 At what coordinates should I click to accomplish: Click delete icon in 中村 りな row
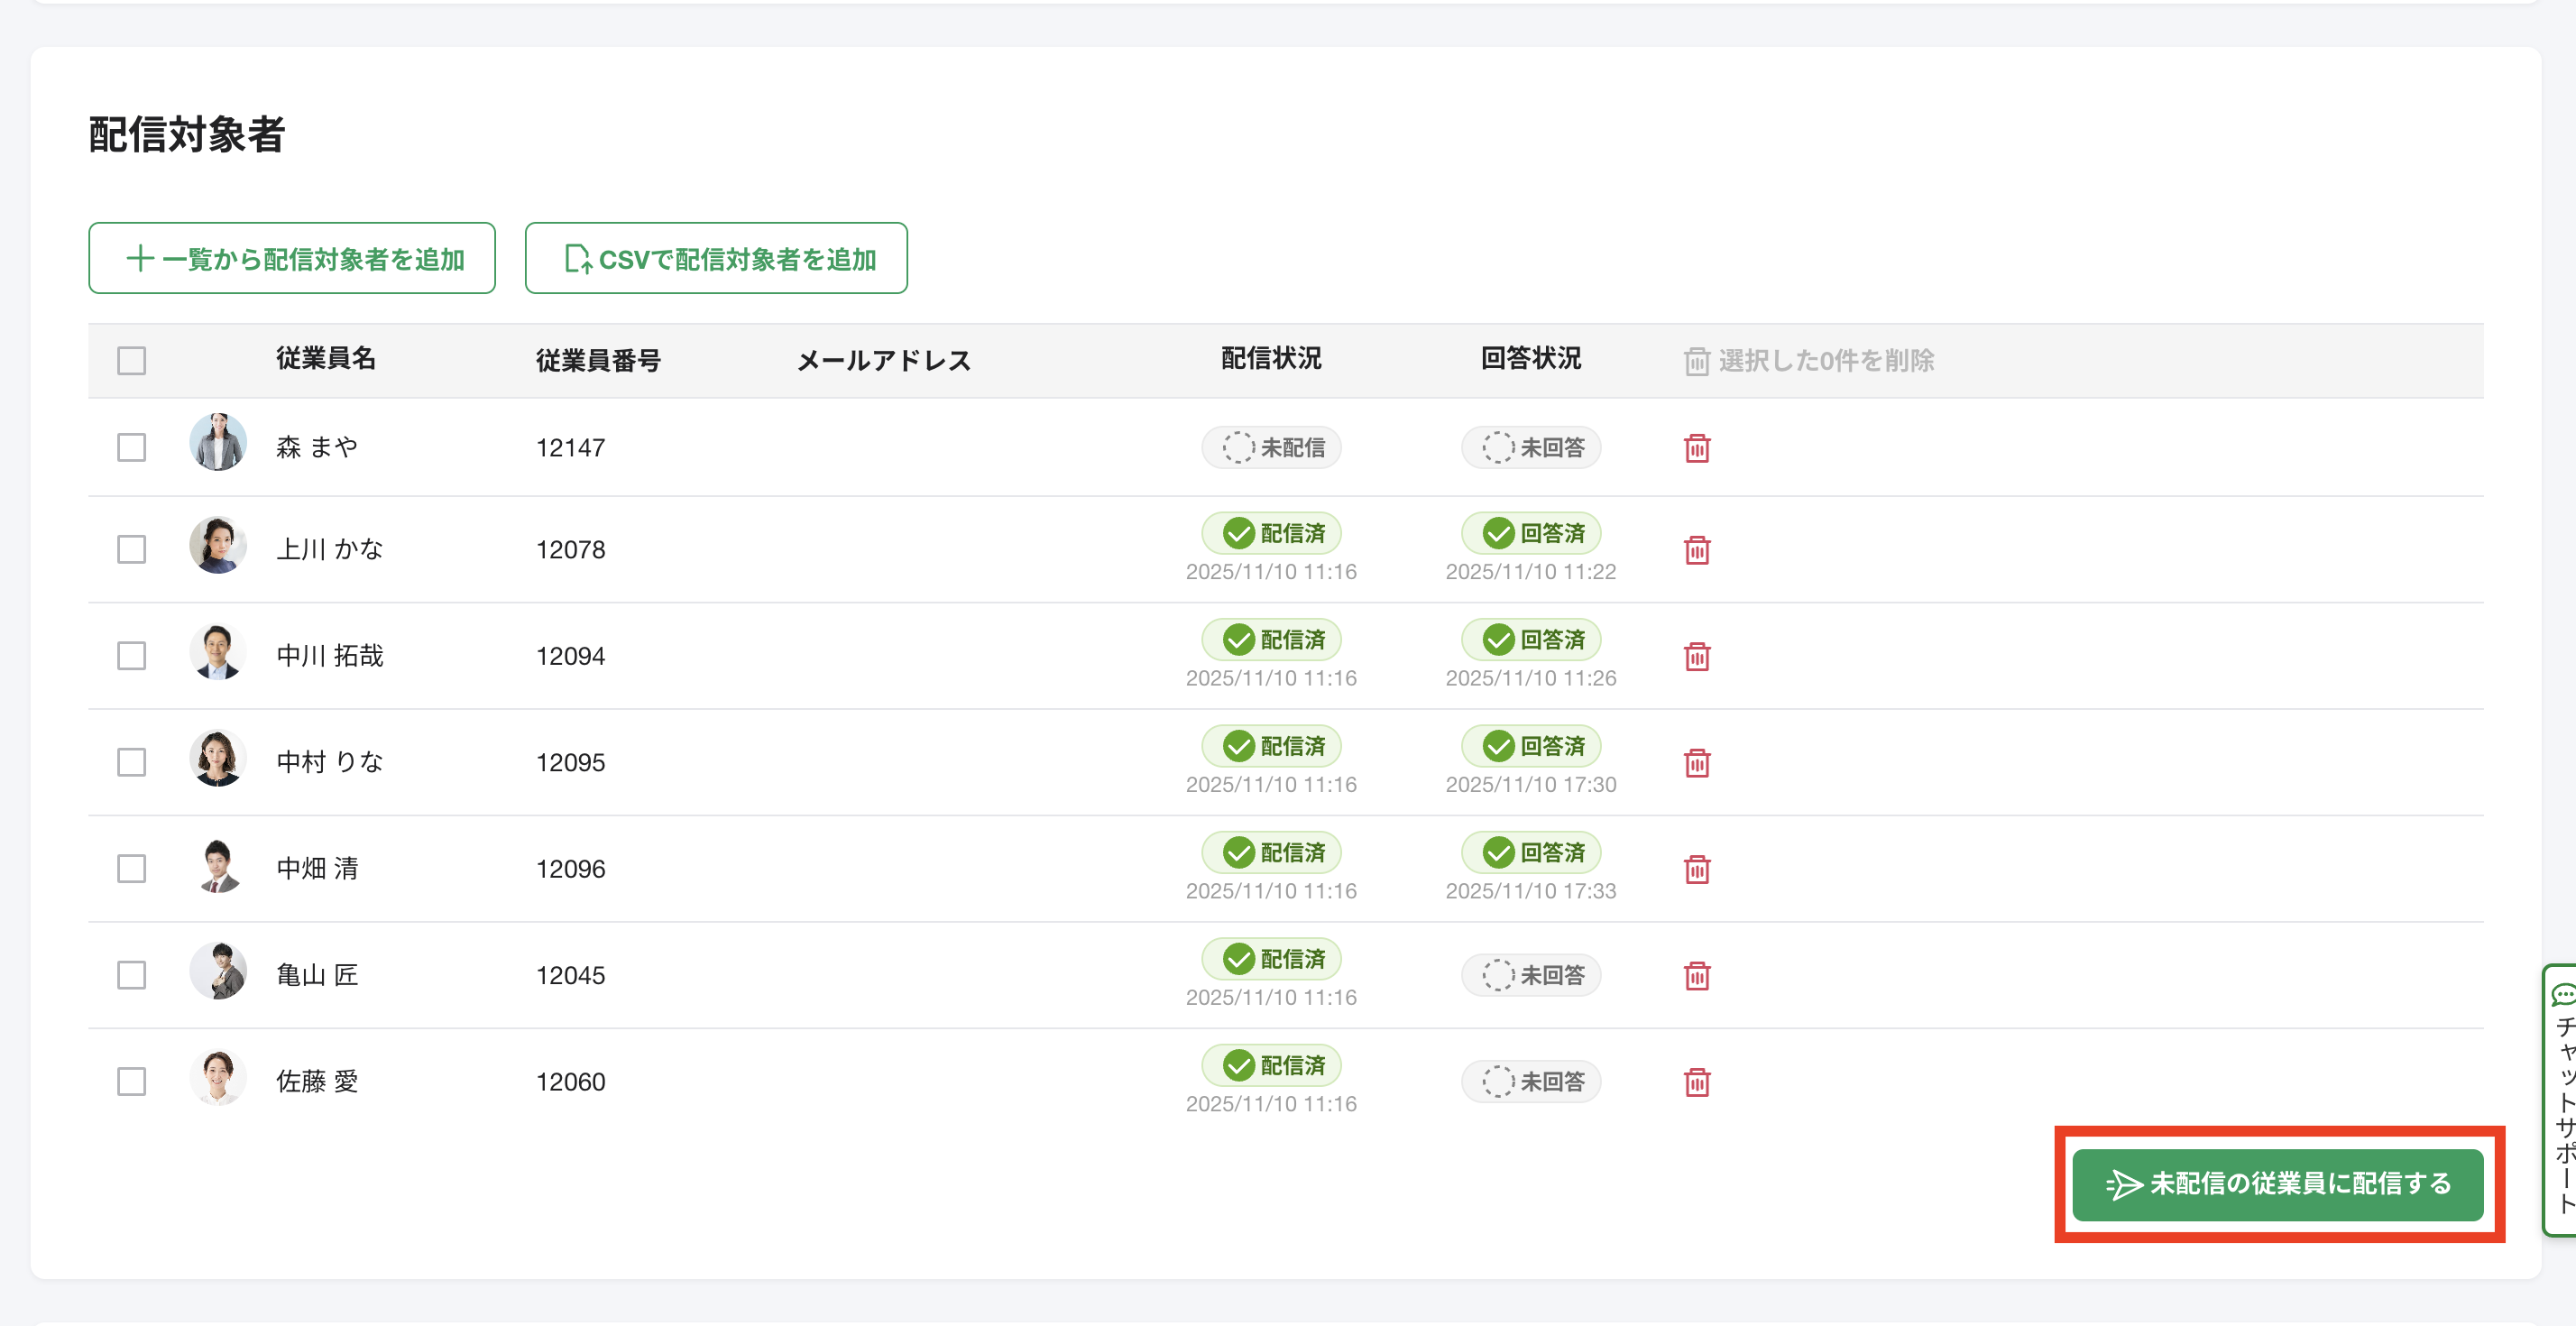1696,763
